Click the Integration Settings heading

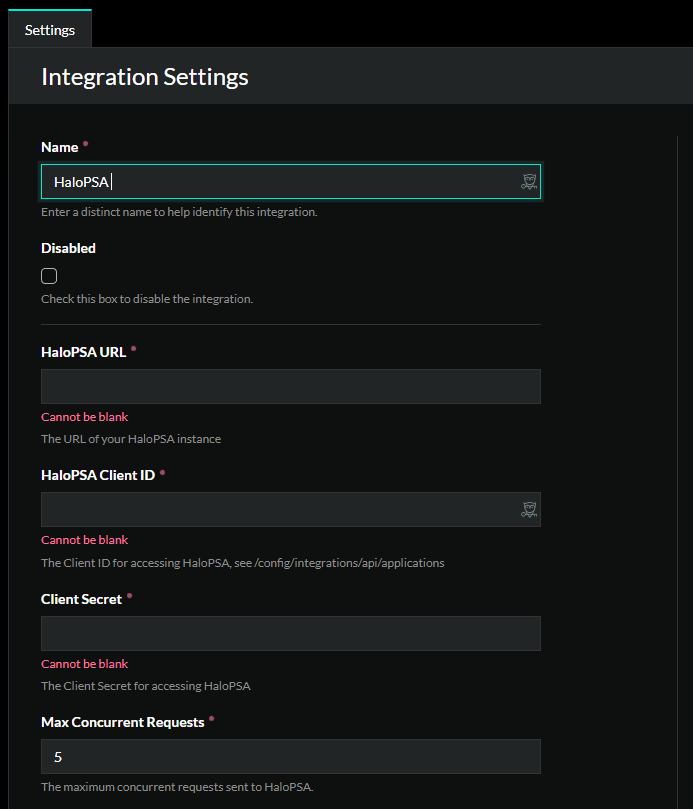(x=145, y=77)
